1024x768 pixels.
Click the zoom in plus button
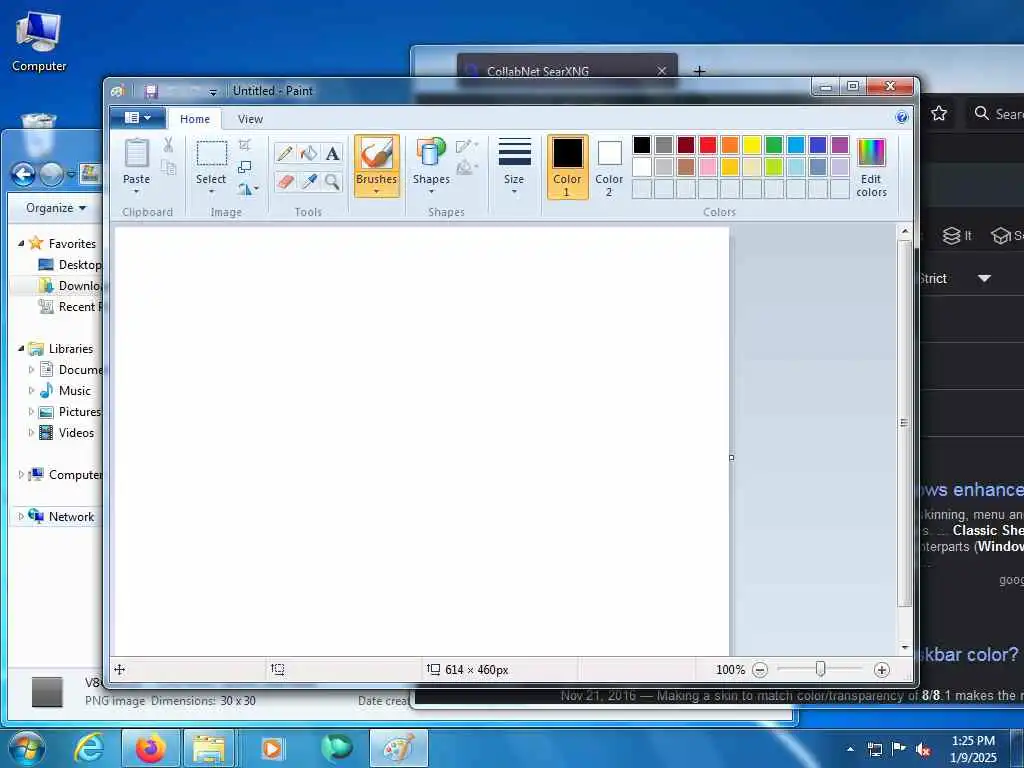pos(881,670)
